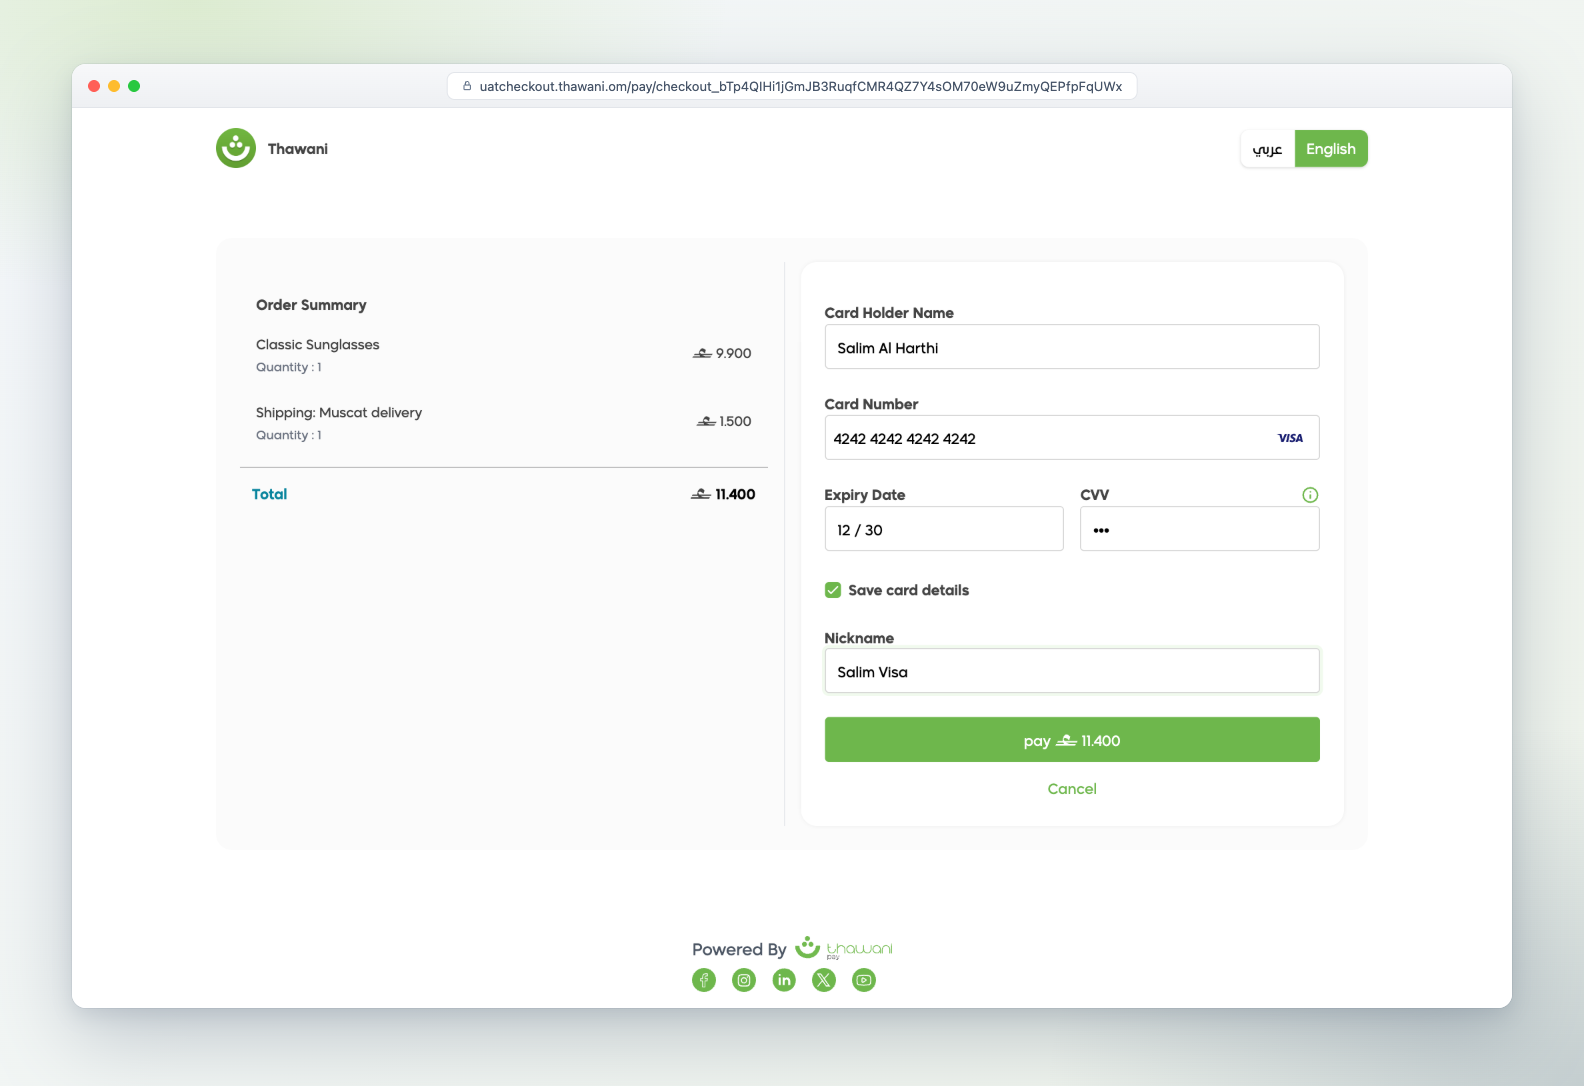Image resolution: width=1584 pixels, height=1086 pixels.
Task: Click the Powered By text
Action: tap(739, 949)
